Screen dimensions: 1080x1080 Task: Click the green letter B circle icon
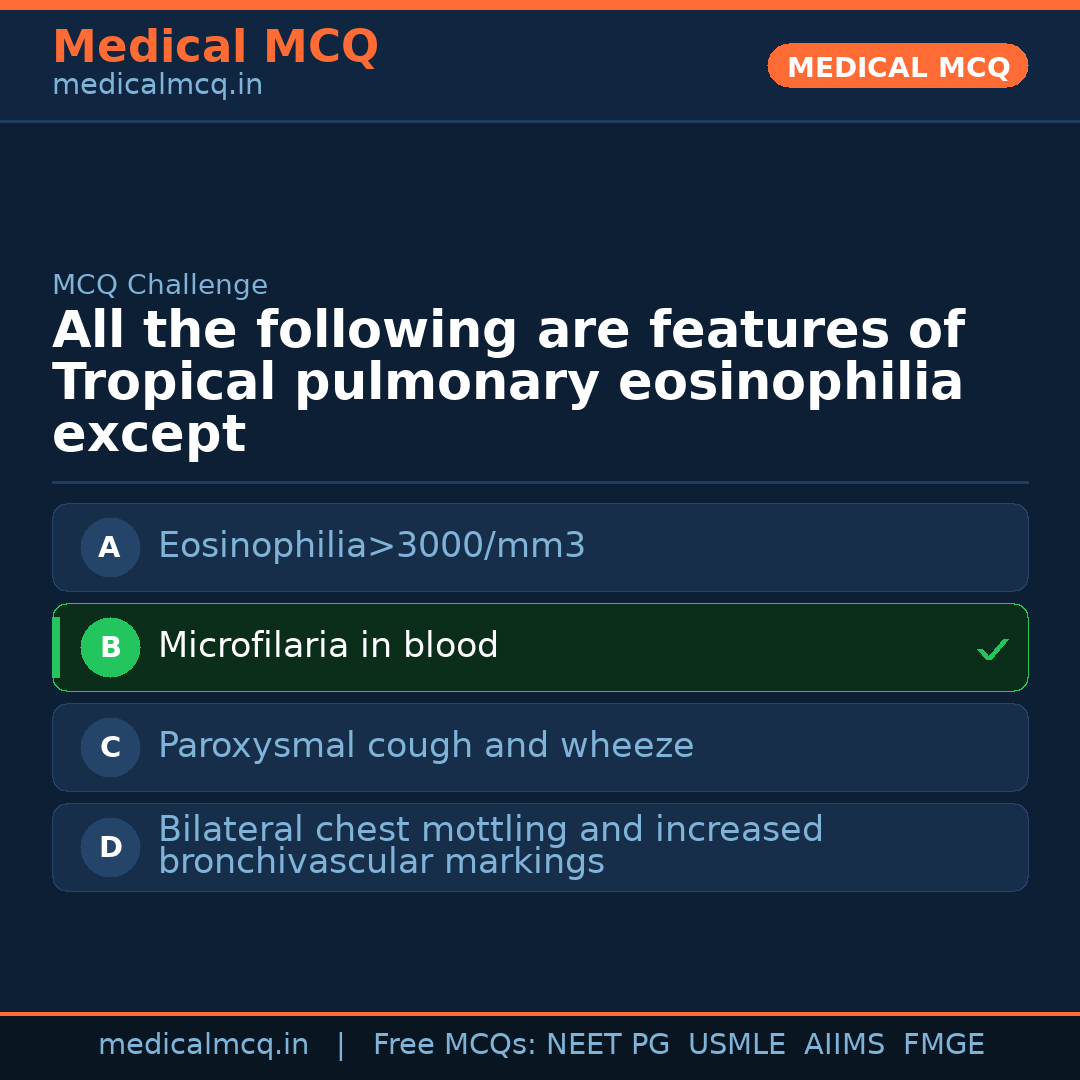(x=110, y=647)
